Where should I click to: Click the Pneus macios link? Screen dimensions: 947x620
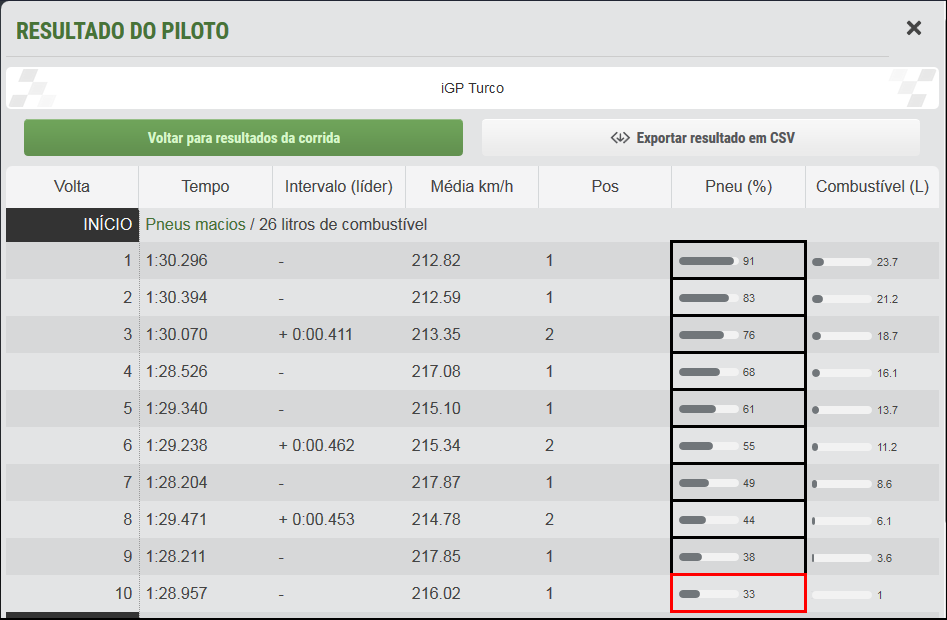point(196,225)
